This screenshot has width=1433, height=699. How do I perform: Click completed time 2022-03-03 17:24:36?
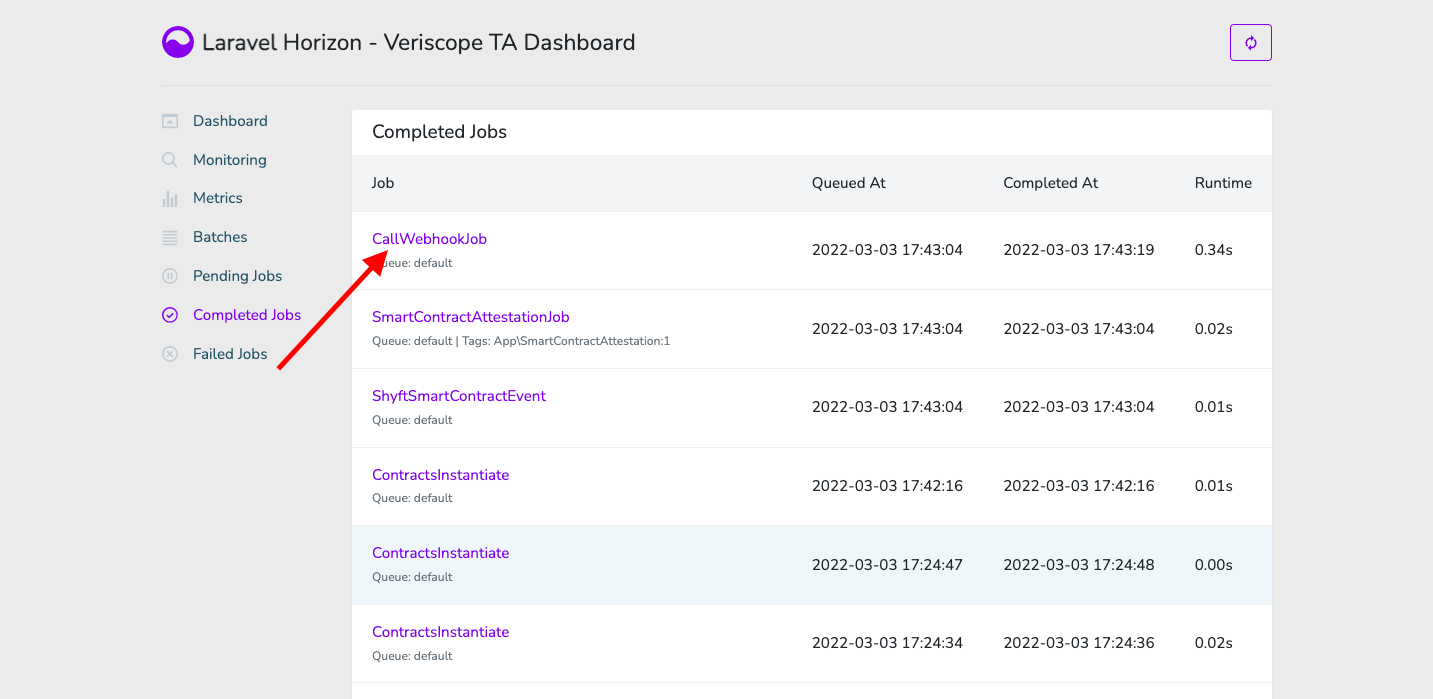click(x=1079, y=643)
